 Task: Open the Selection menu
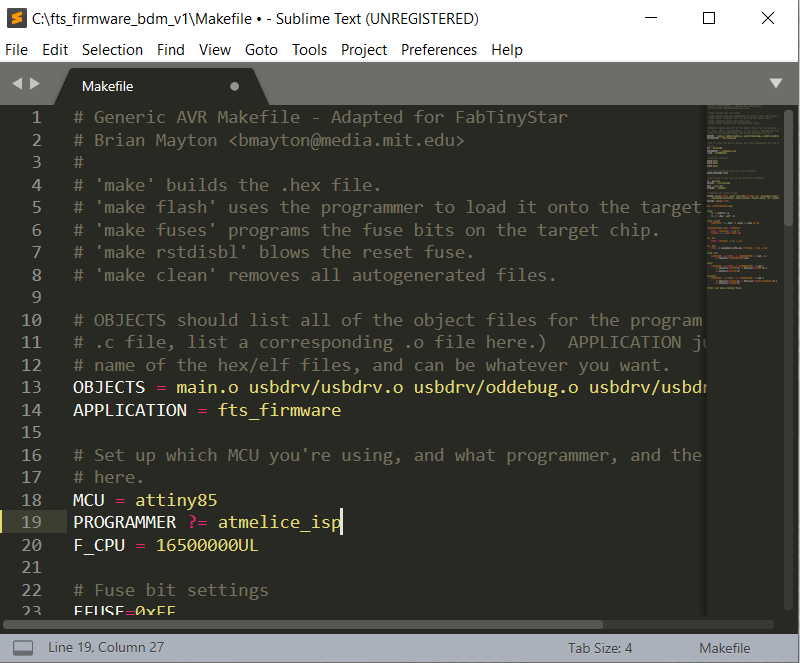point(112,50)
